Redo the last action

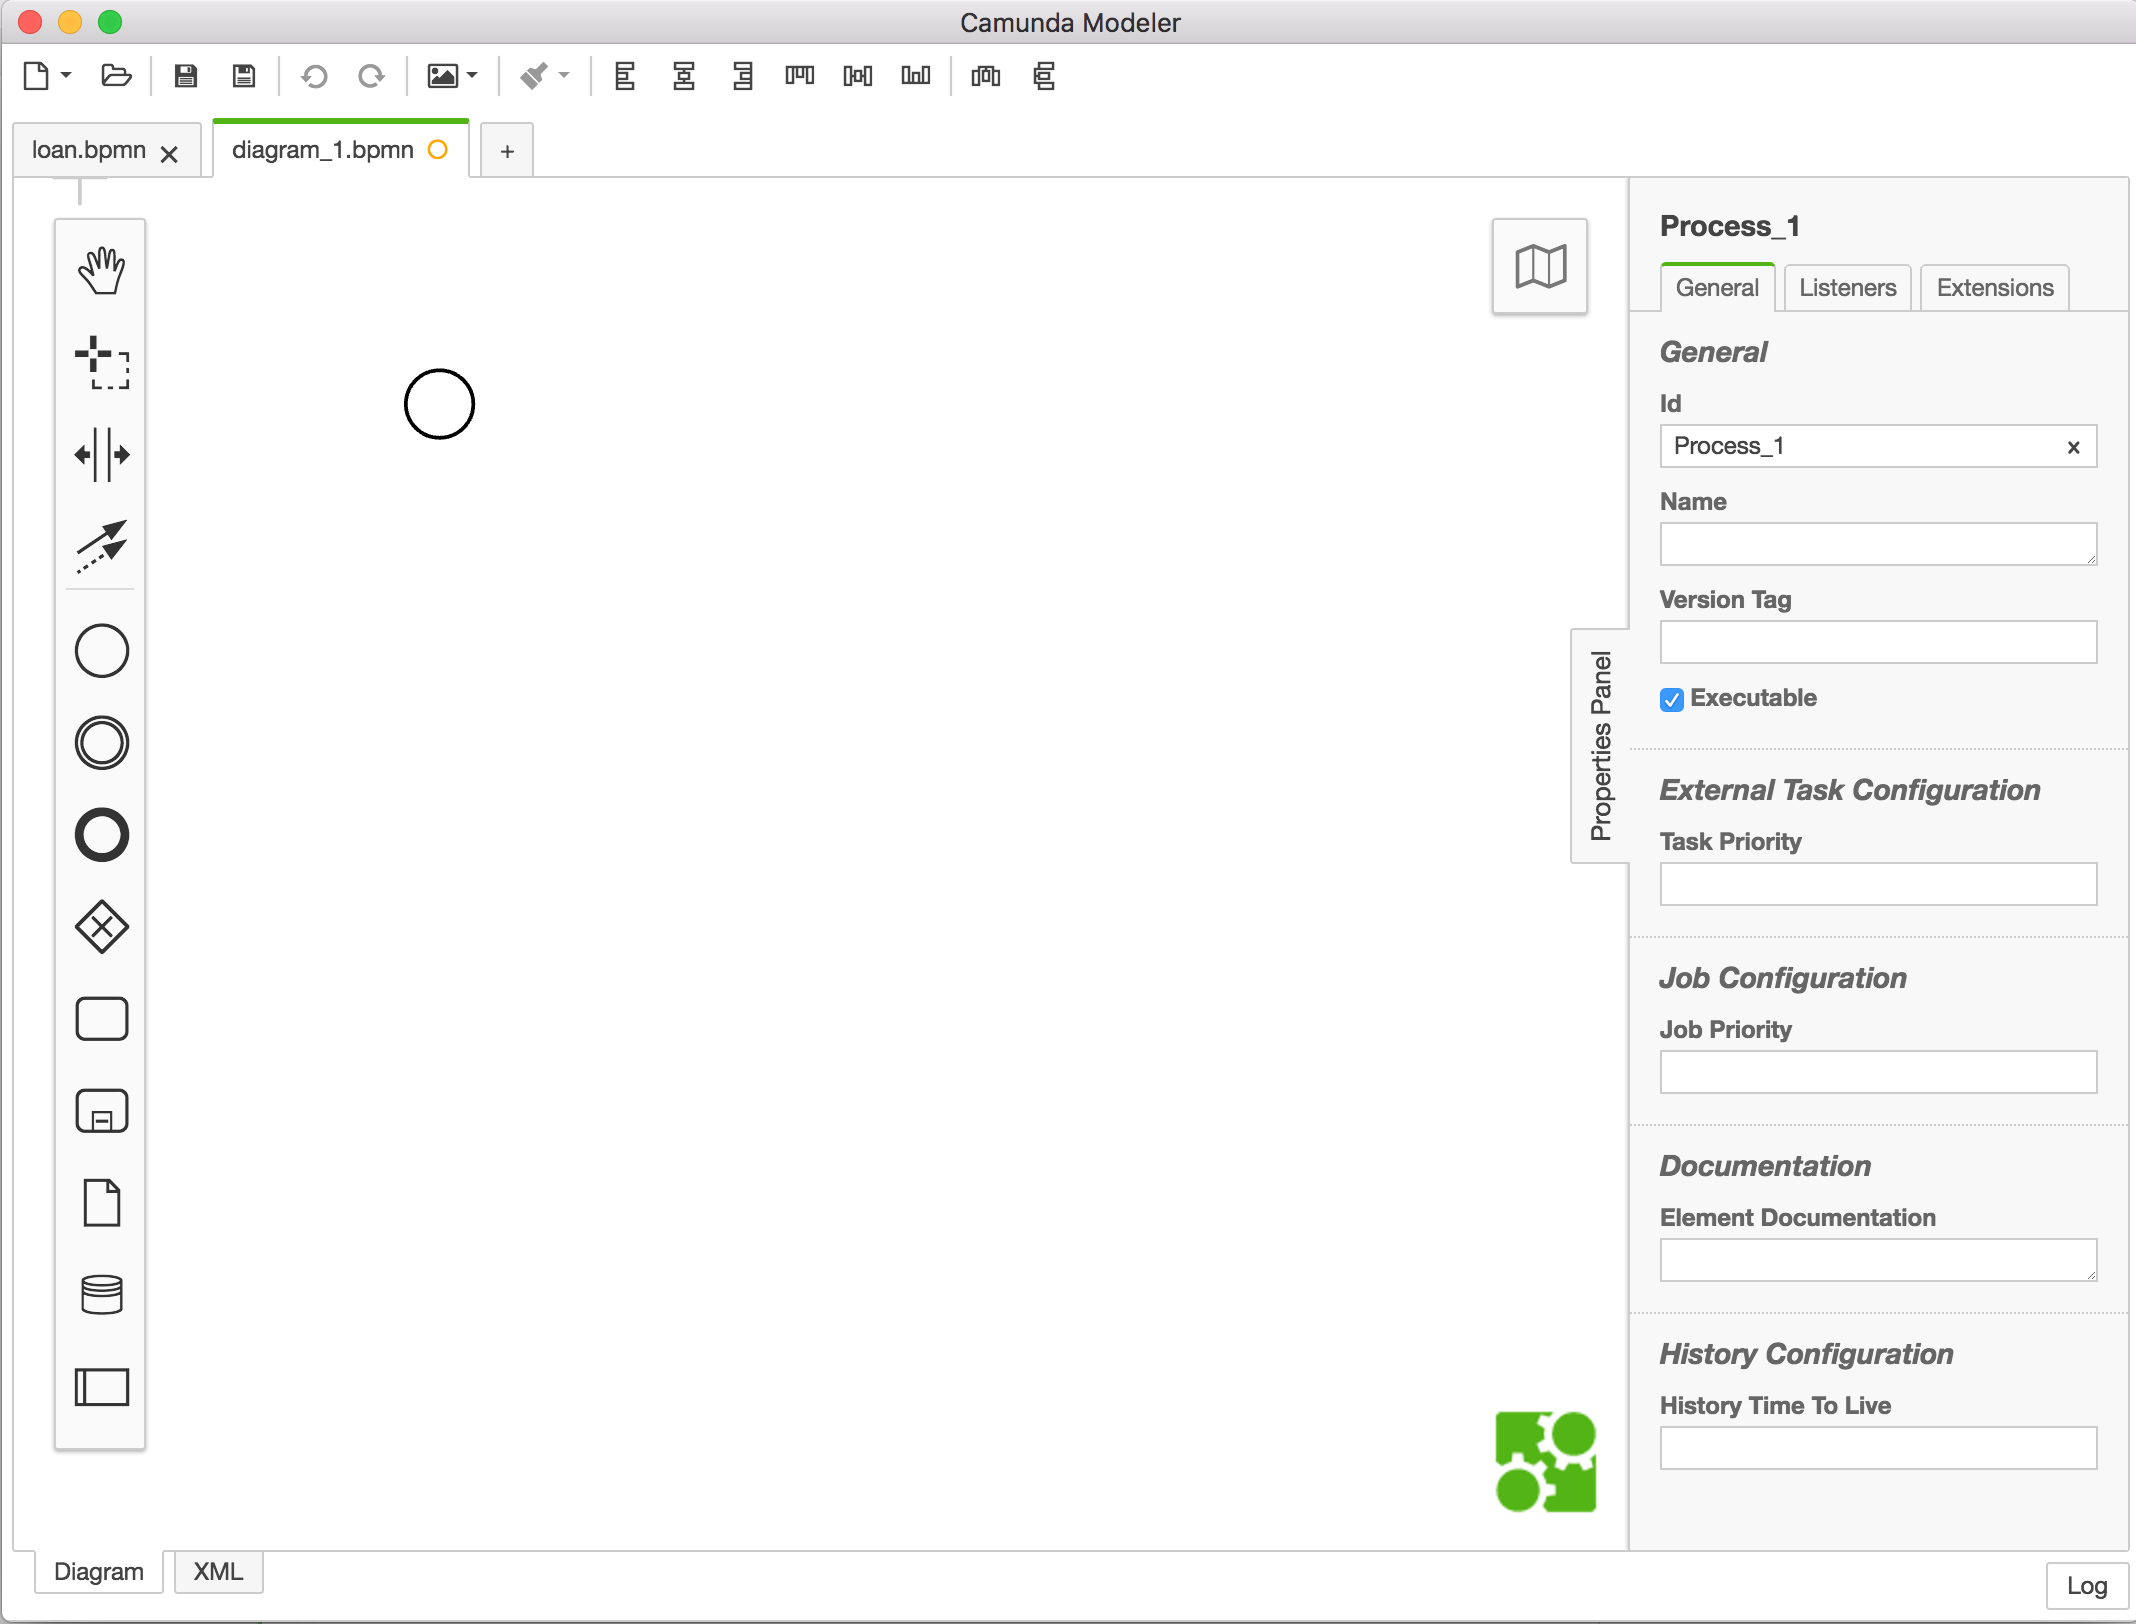pyautogui.click(x=371, y=76)
